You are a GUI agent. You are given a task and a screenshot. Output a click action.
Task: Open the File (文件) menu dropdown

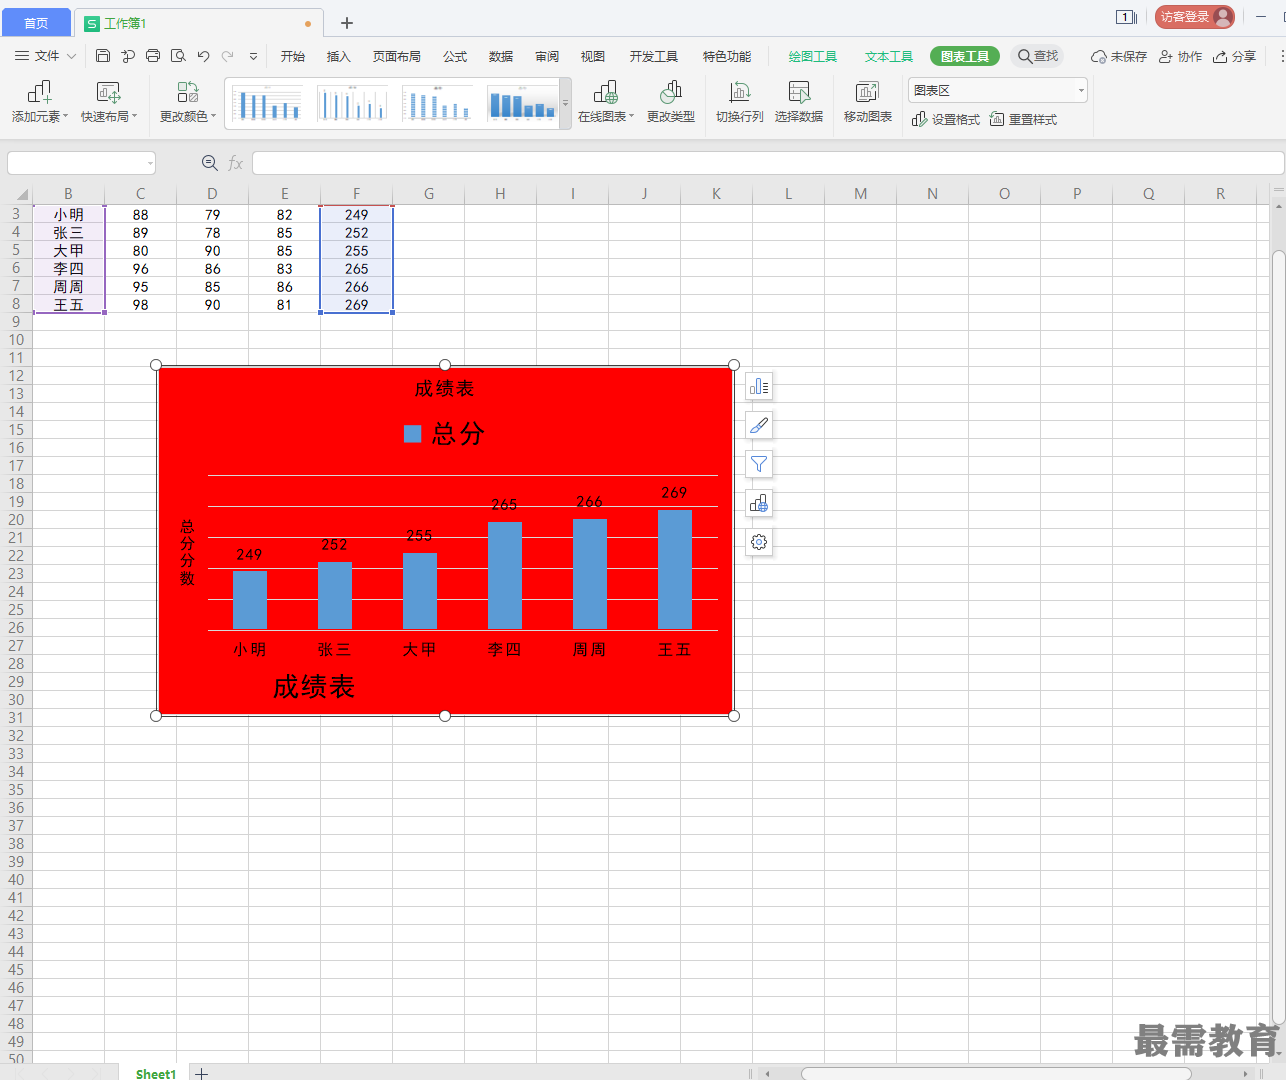click(x=45, y=56)
